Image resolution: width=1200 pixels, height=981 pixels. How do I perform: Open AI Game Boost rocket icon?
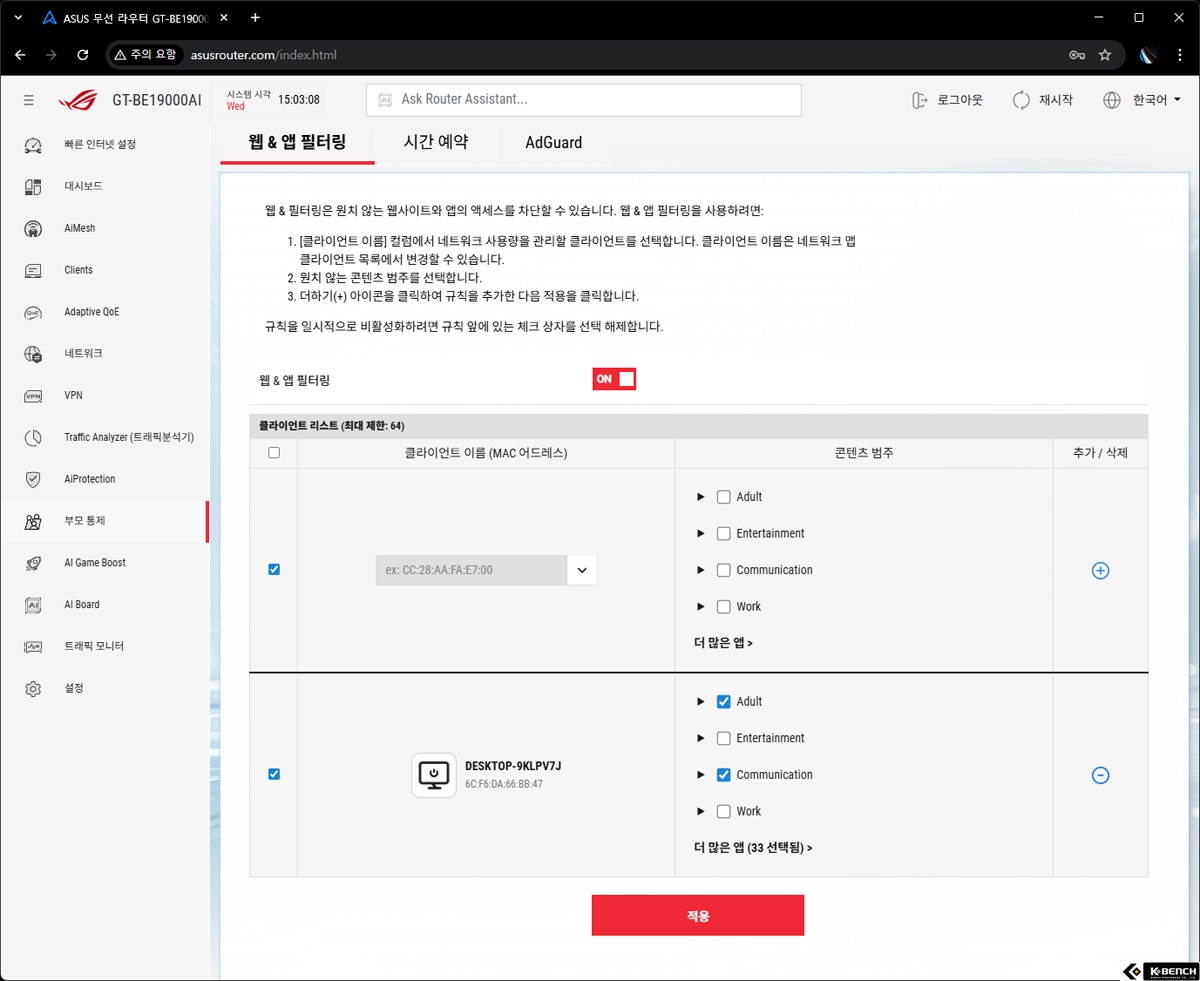33,563
